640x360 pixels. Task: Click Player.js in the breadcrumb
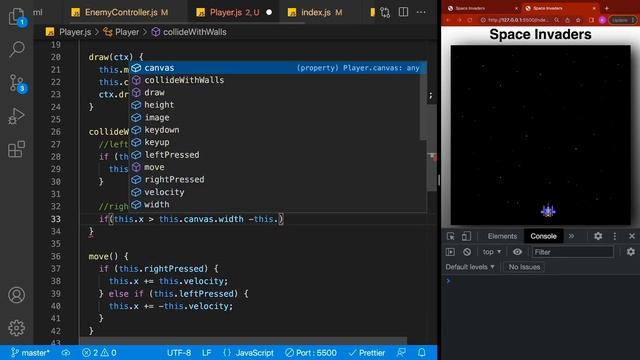tap(75, 32)
